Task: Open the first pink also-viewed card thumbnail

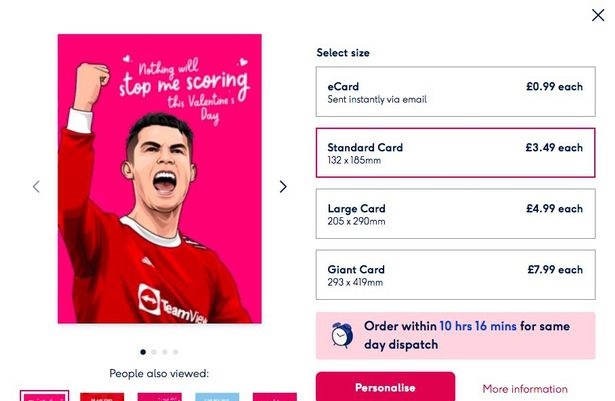Action: click(x=45, y=396)
